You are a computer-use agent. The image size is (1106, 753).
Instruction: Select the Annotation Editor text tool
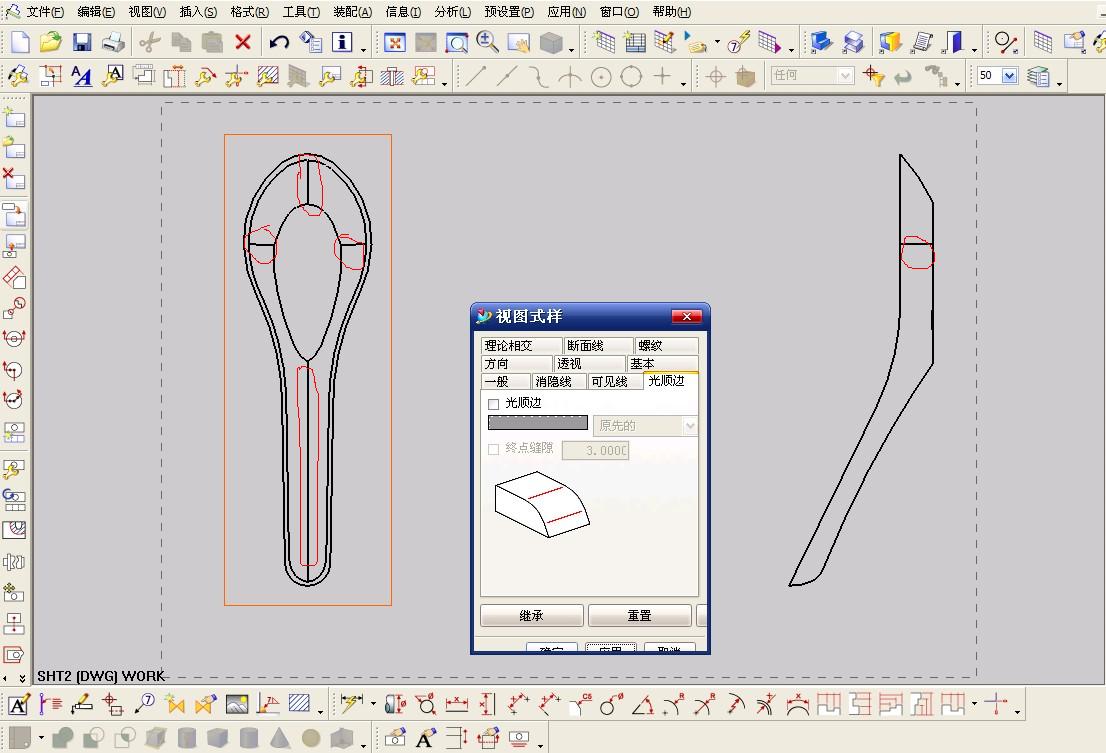pos(18,704)
